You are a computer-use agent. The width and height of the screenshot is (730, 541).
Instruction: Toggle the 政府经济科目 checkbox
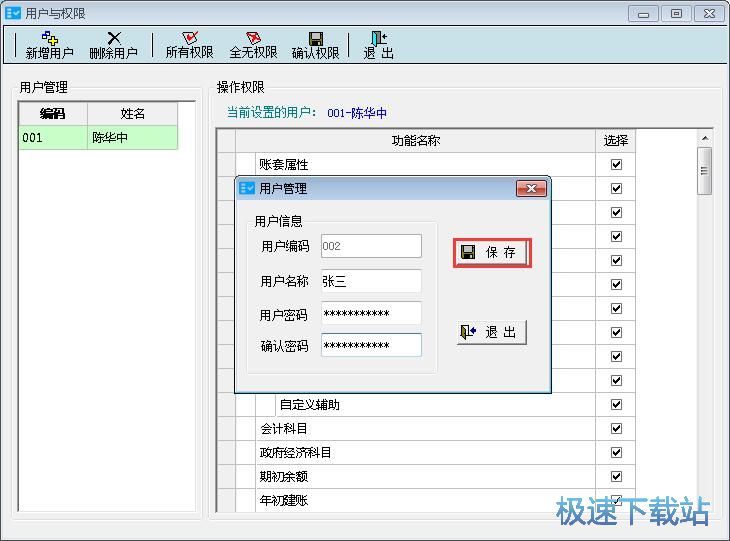coord(616,453)
